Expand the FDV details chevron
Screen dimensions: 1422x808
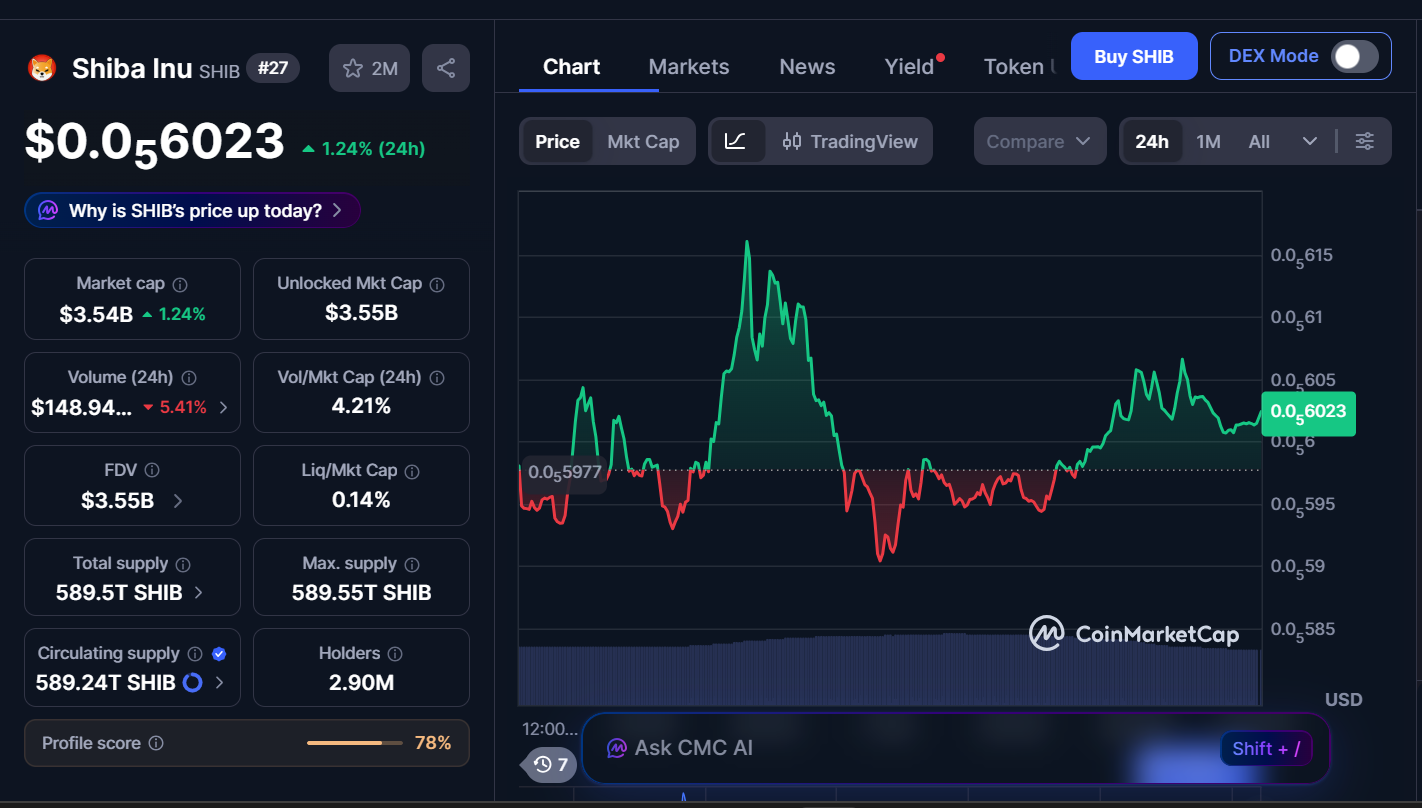coord(178,501)
